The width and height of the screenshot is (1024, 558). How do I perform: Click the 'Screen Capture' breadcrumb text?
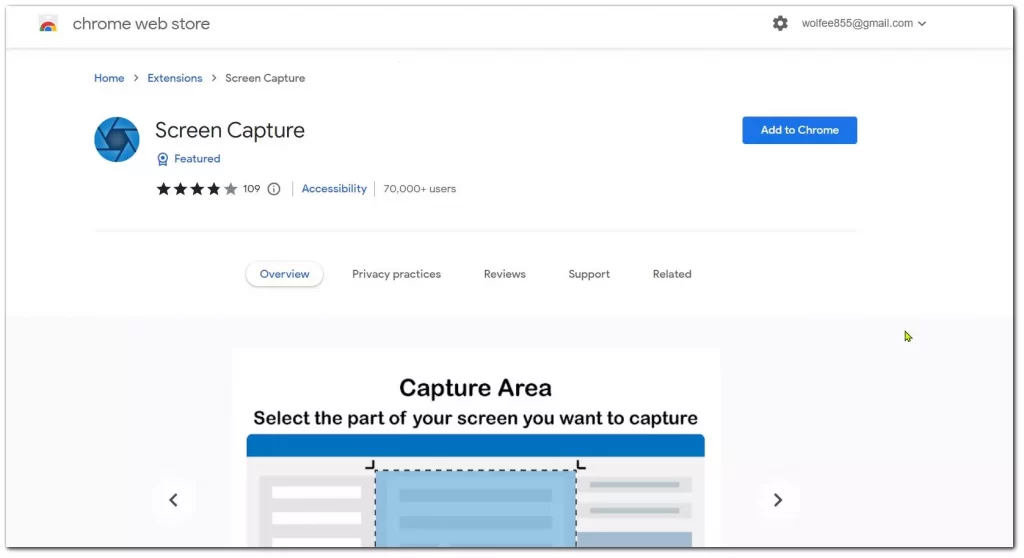(265, 78)
